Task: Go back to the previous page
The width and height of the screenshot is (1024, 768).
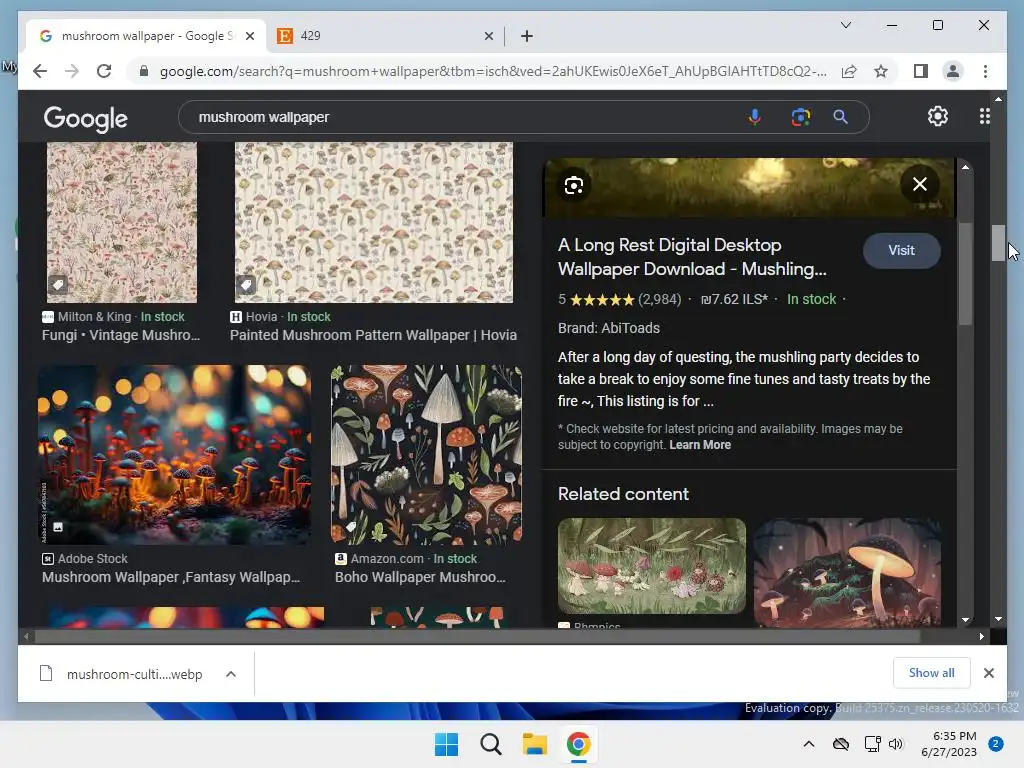Action: (40, 71)
